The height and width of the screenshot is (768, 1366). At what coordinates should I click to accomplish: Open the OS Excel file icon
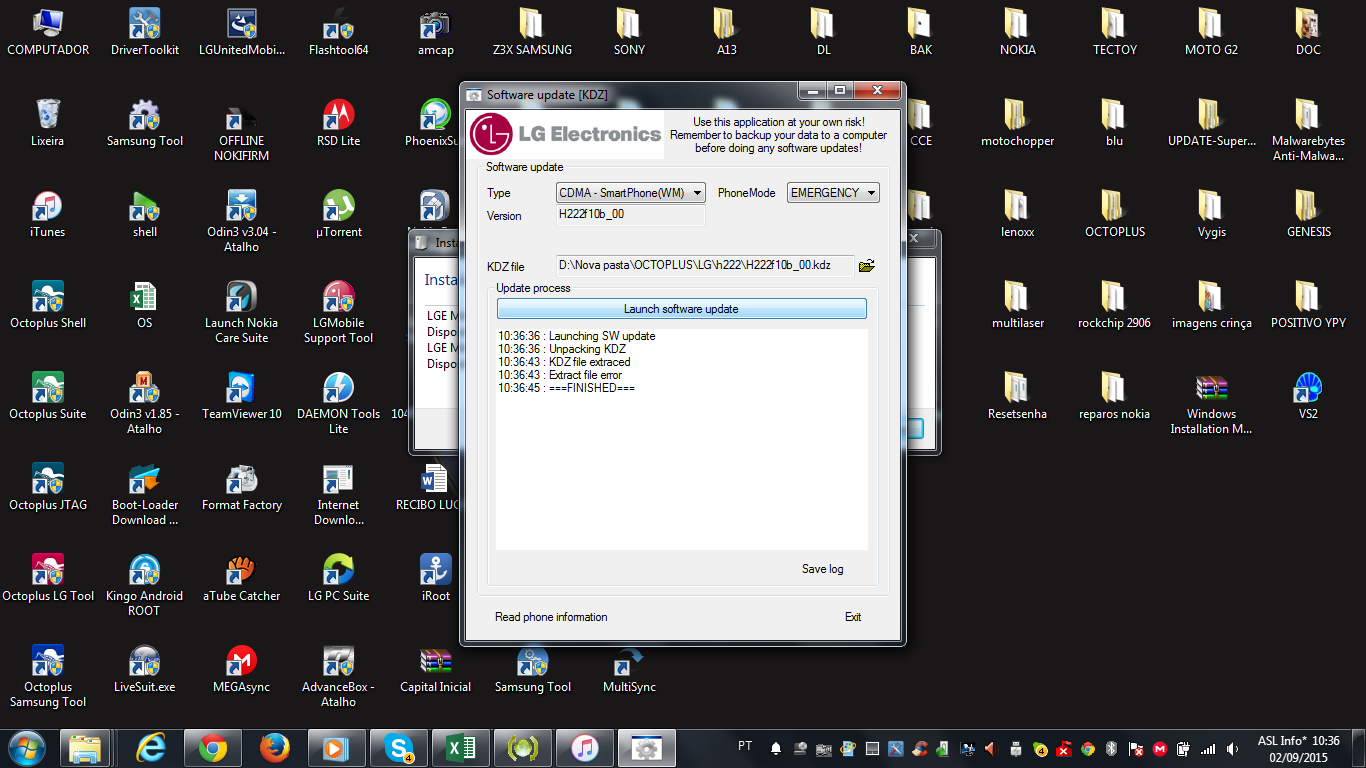pyautogui.click(x=144, y=305)
